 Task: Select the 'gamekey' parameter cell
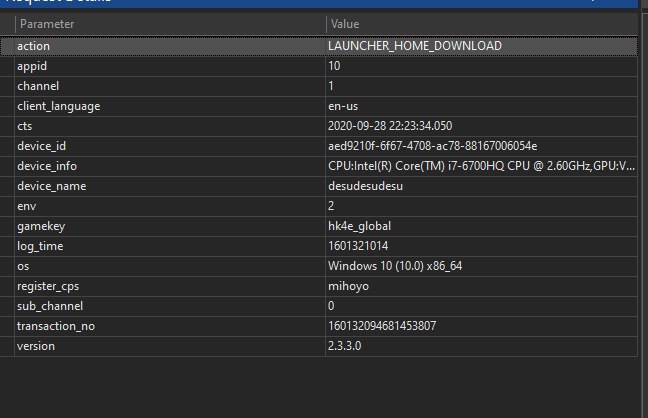click(170, 226)
